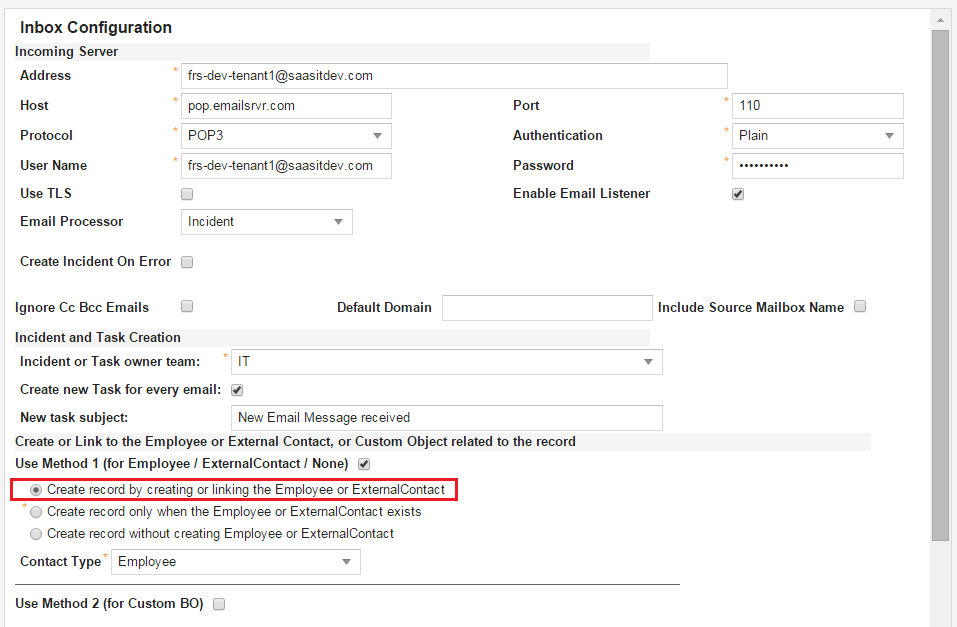Enable Use Method 2 for Custom BO
Screen dimensions: 957x627
pos(219,604)
